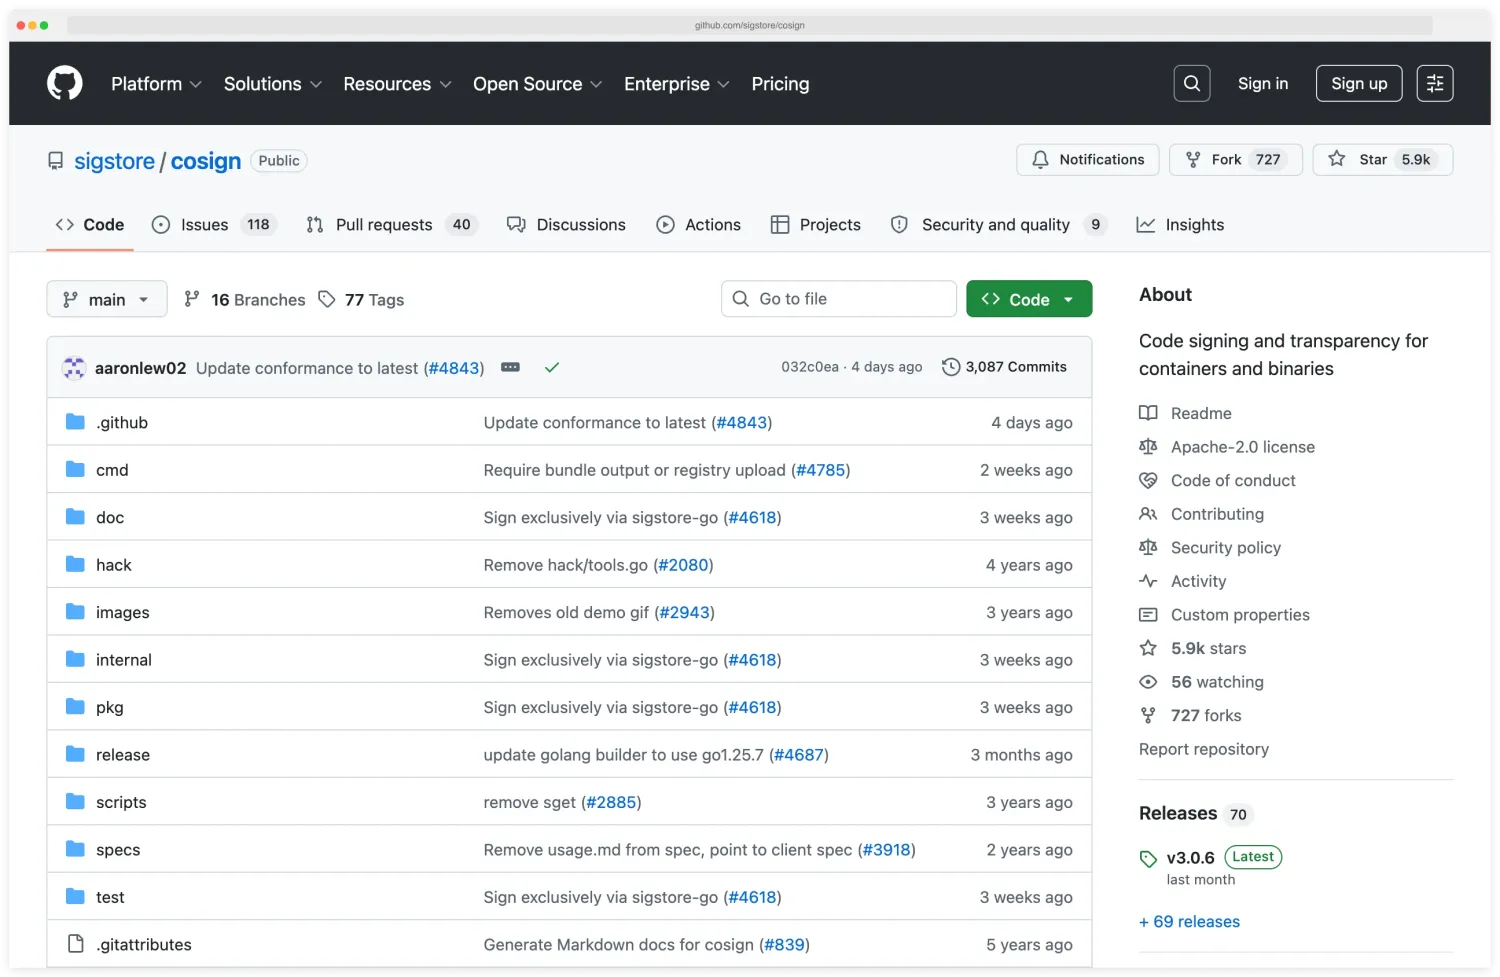Open the specs folder
The height and width of the screenshot is (977, 1500).
tap(118, 850)
